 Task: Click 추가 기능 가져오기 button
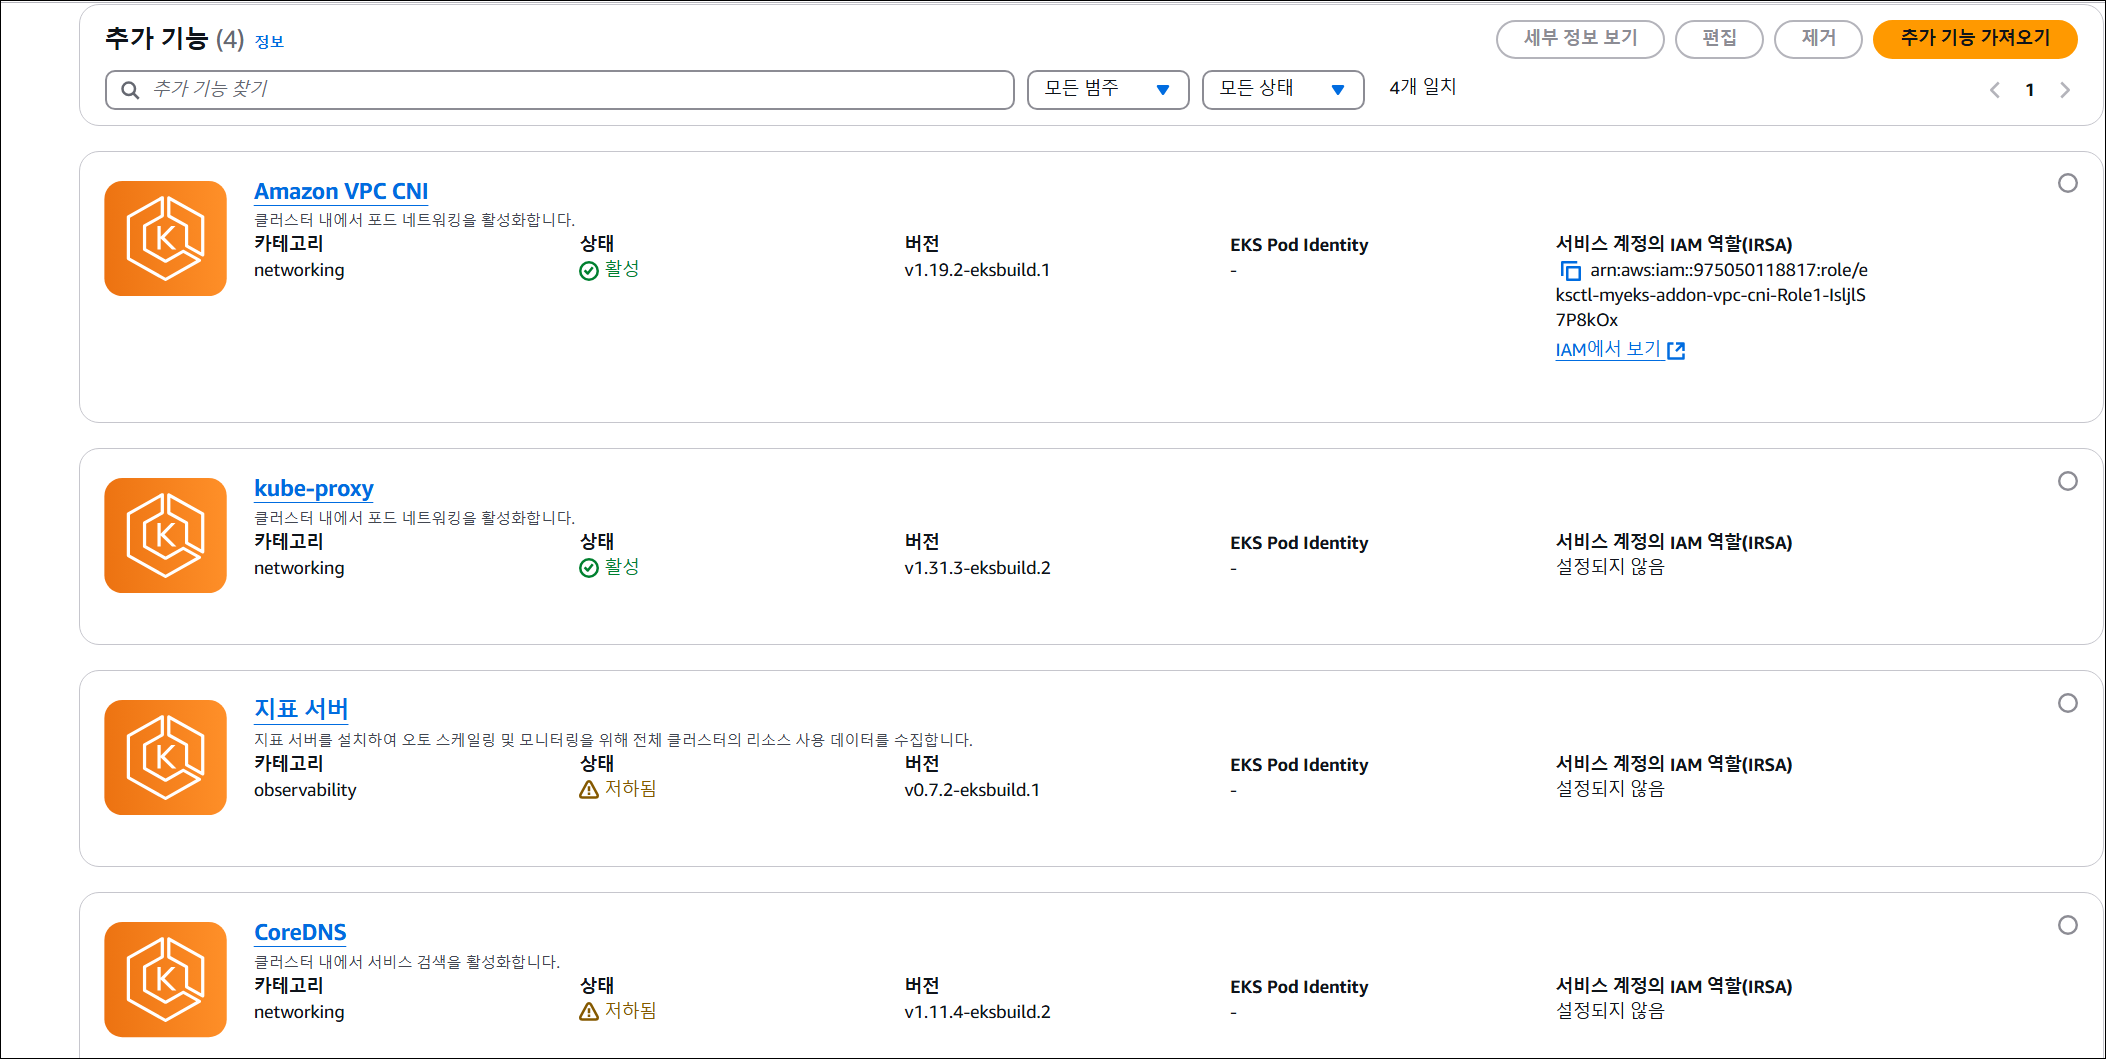pyautogui.click(x=1975, y=39)
